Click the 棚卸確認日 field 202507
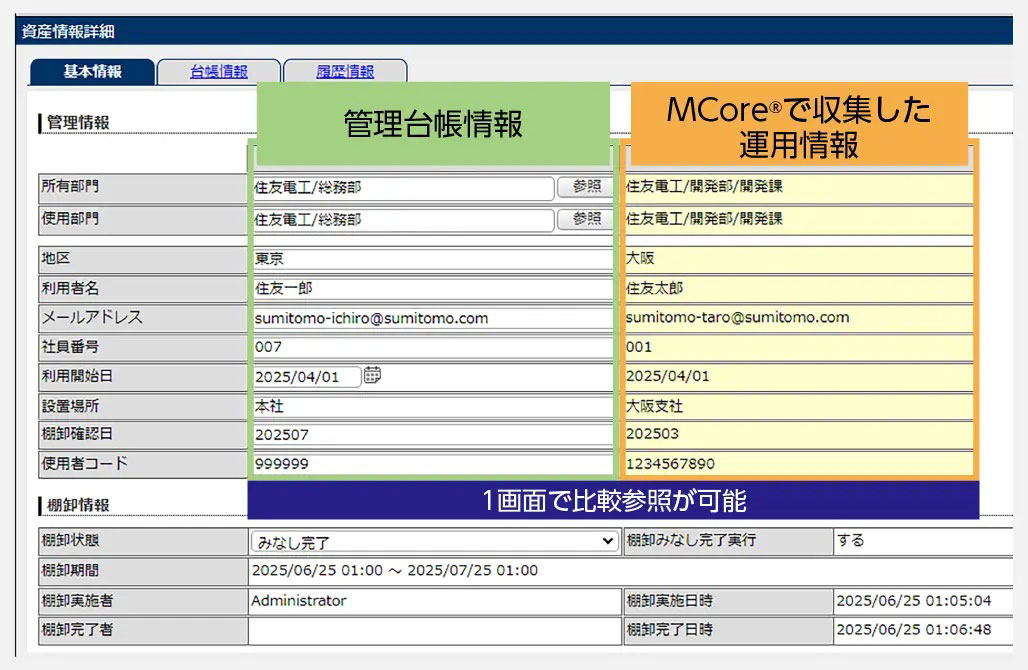This screenshot has height=670, width=1028. click(433, 435)
